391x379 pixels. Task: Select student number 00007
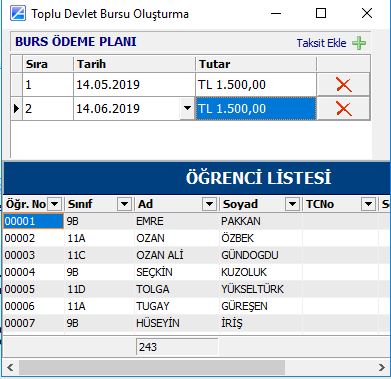[33, 323]
